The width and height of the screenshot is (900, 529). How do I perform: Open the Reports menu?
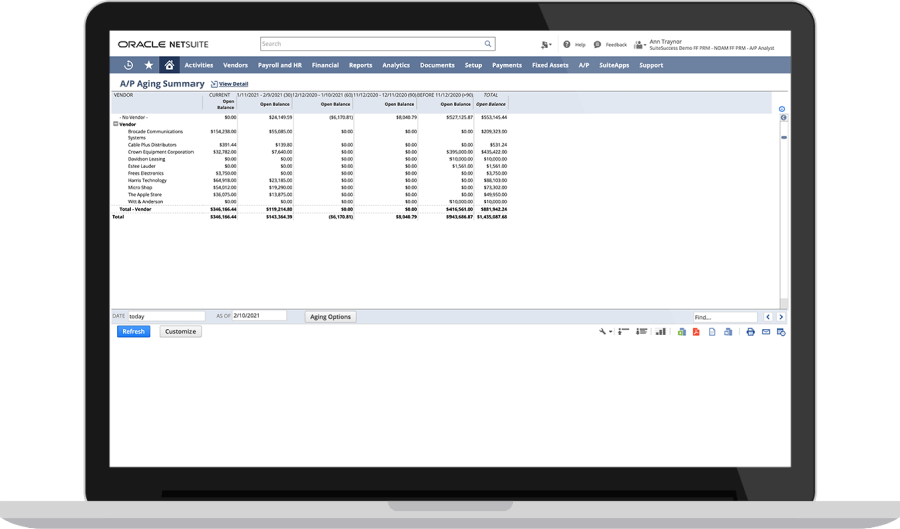[x=360, y=65]
